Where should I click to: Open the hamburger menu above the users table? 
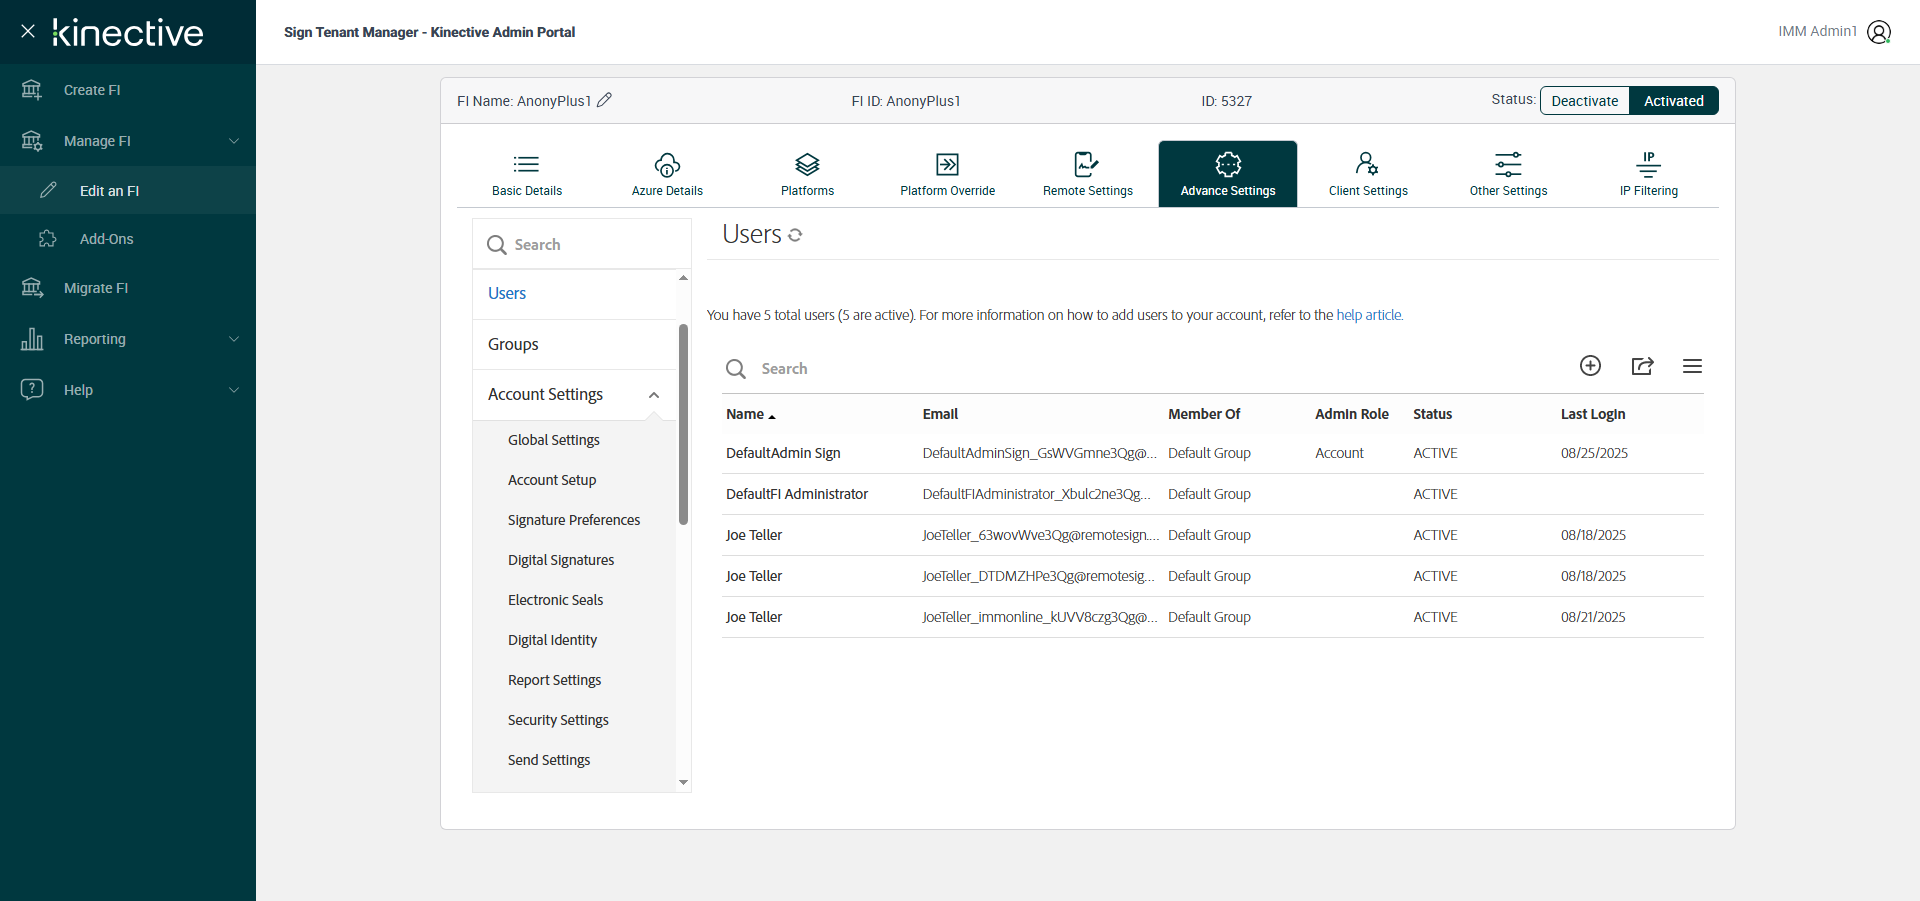coord(1692,366)
